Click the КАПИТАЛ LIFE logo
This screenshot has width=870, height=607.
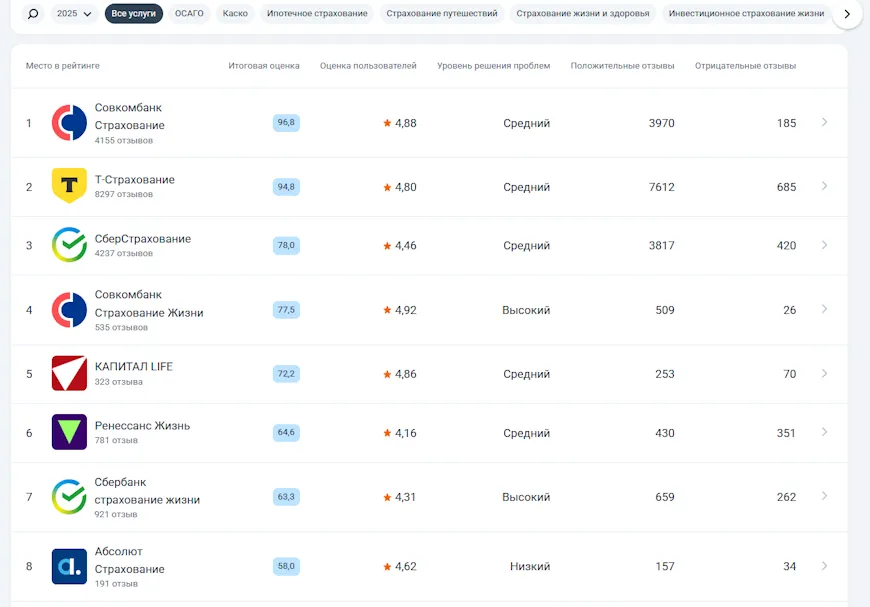point(69,373)
